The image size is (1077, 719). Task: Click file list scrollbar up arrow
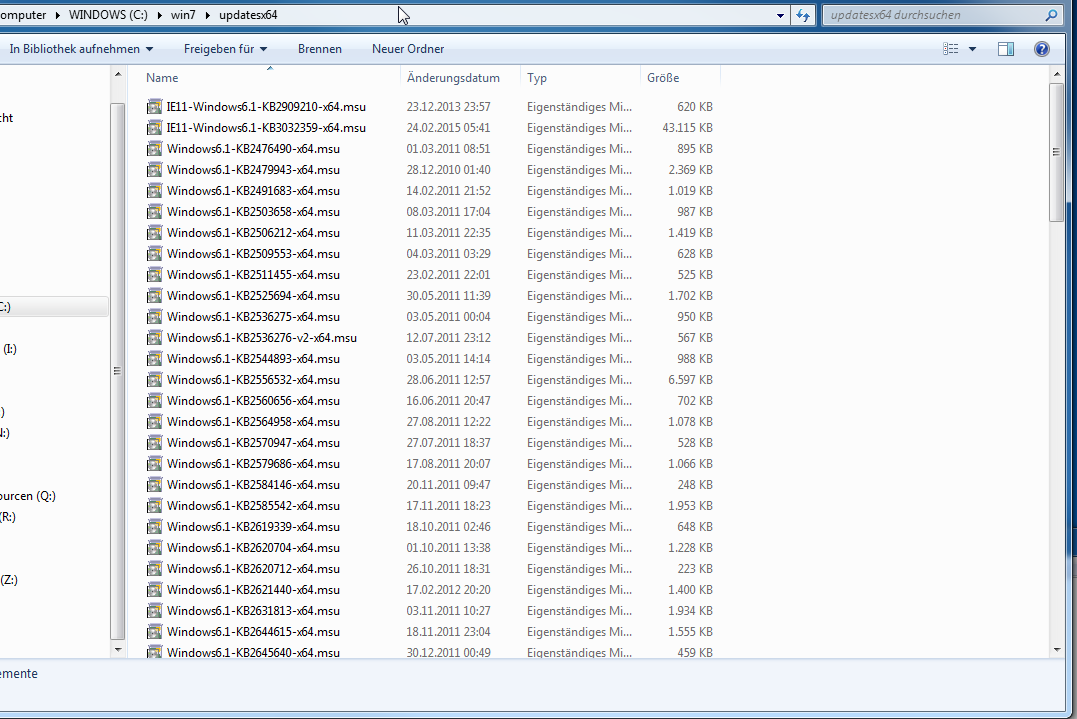pos(1056,74)
